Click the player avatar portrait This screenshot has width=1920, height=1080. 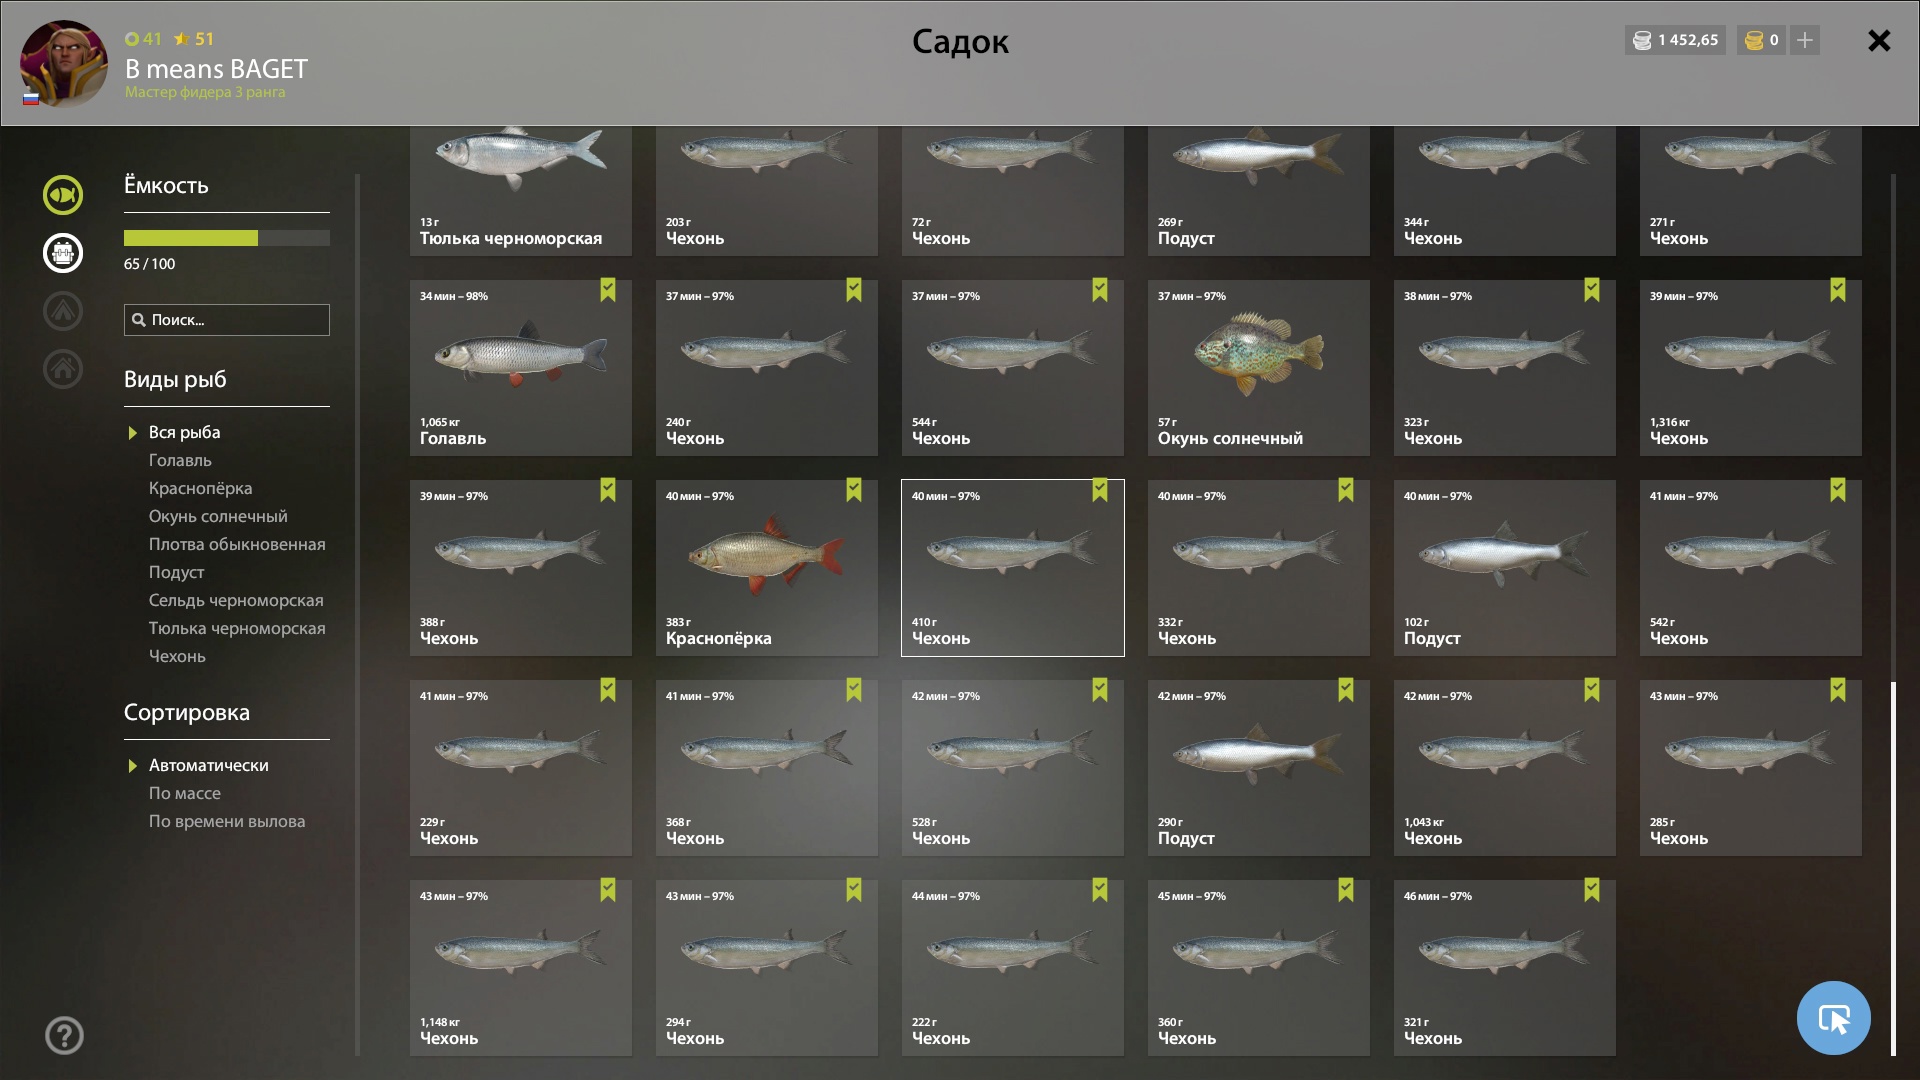[64, 64]
